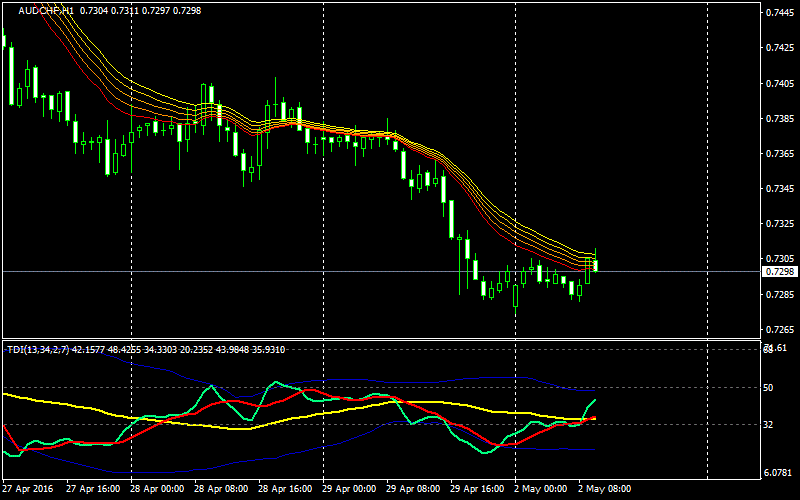Select the 29 Apr 16:00 time label
800x500 pixels.
(x=475, y=490)
